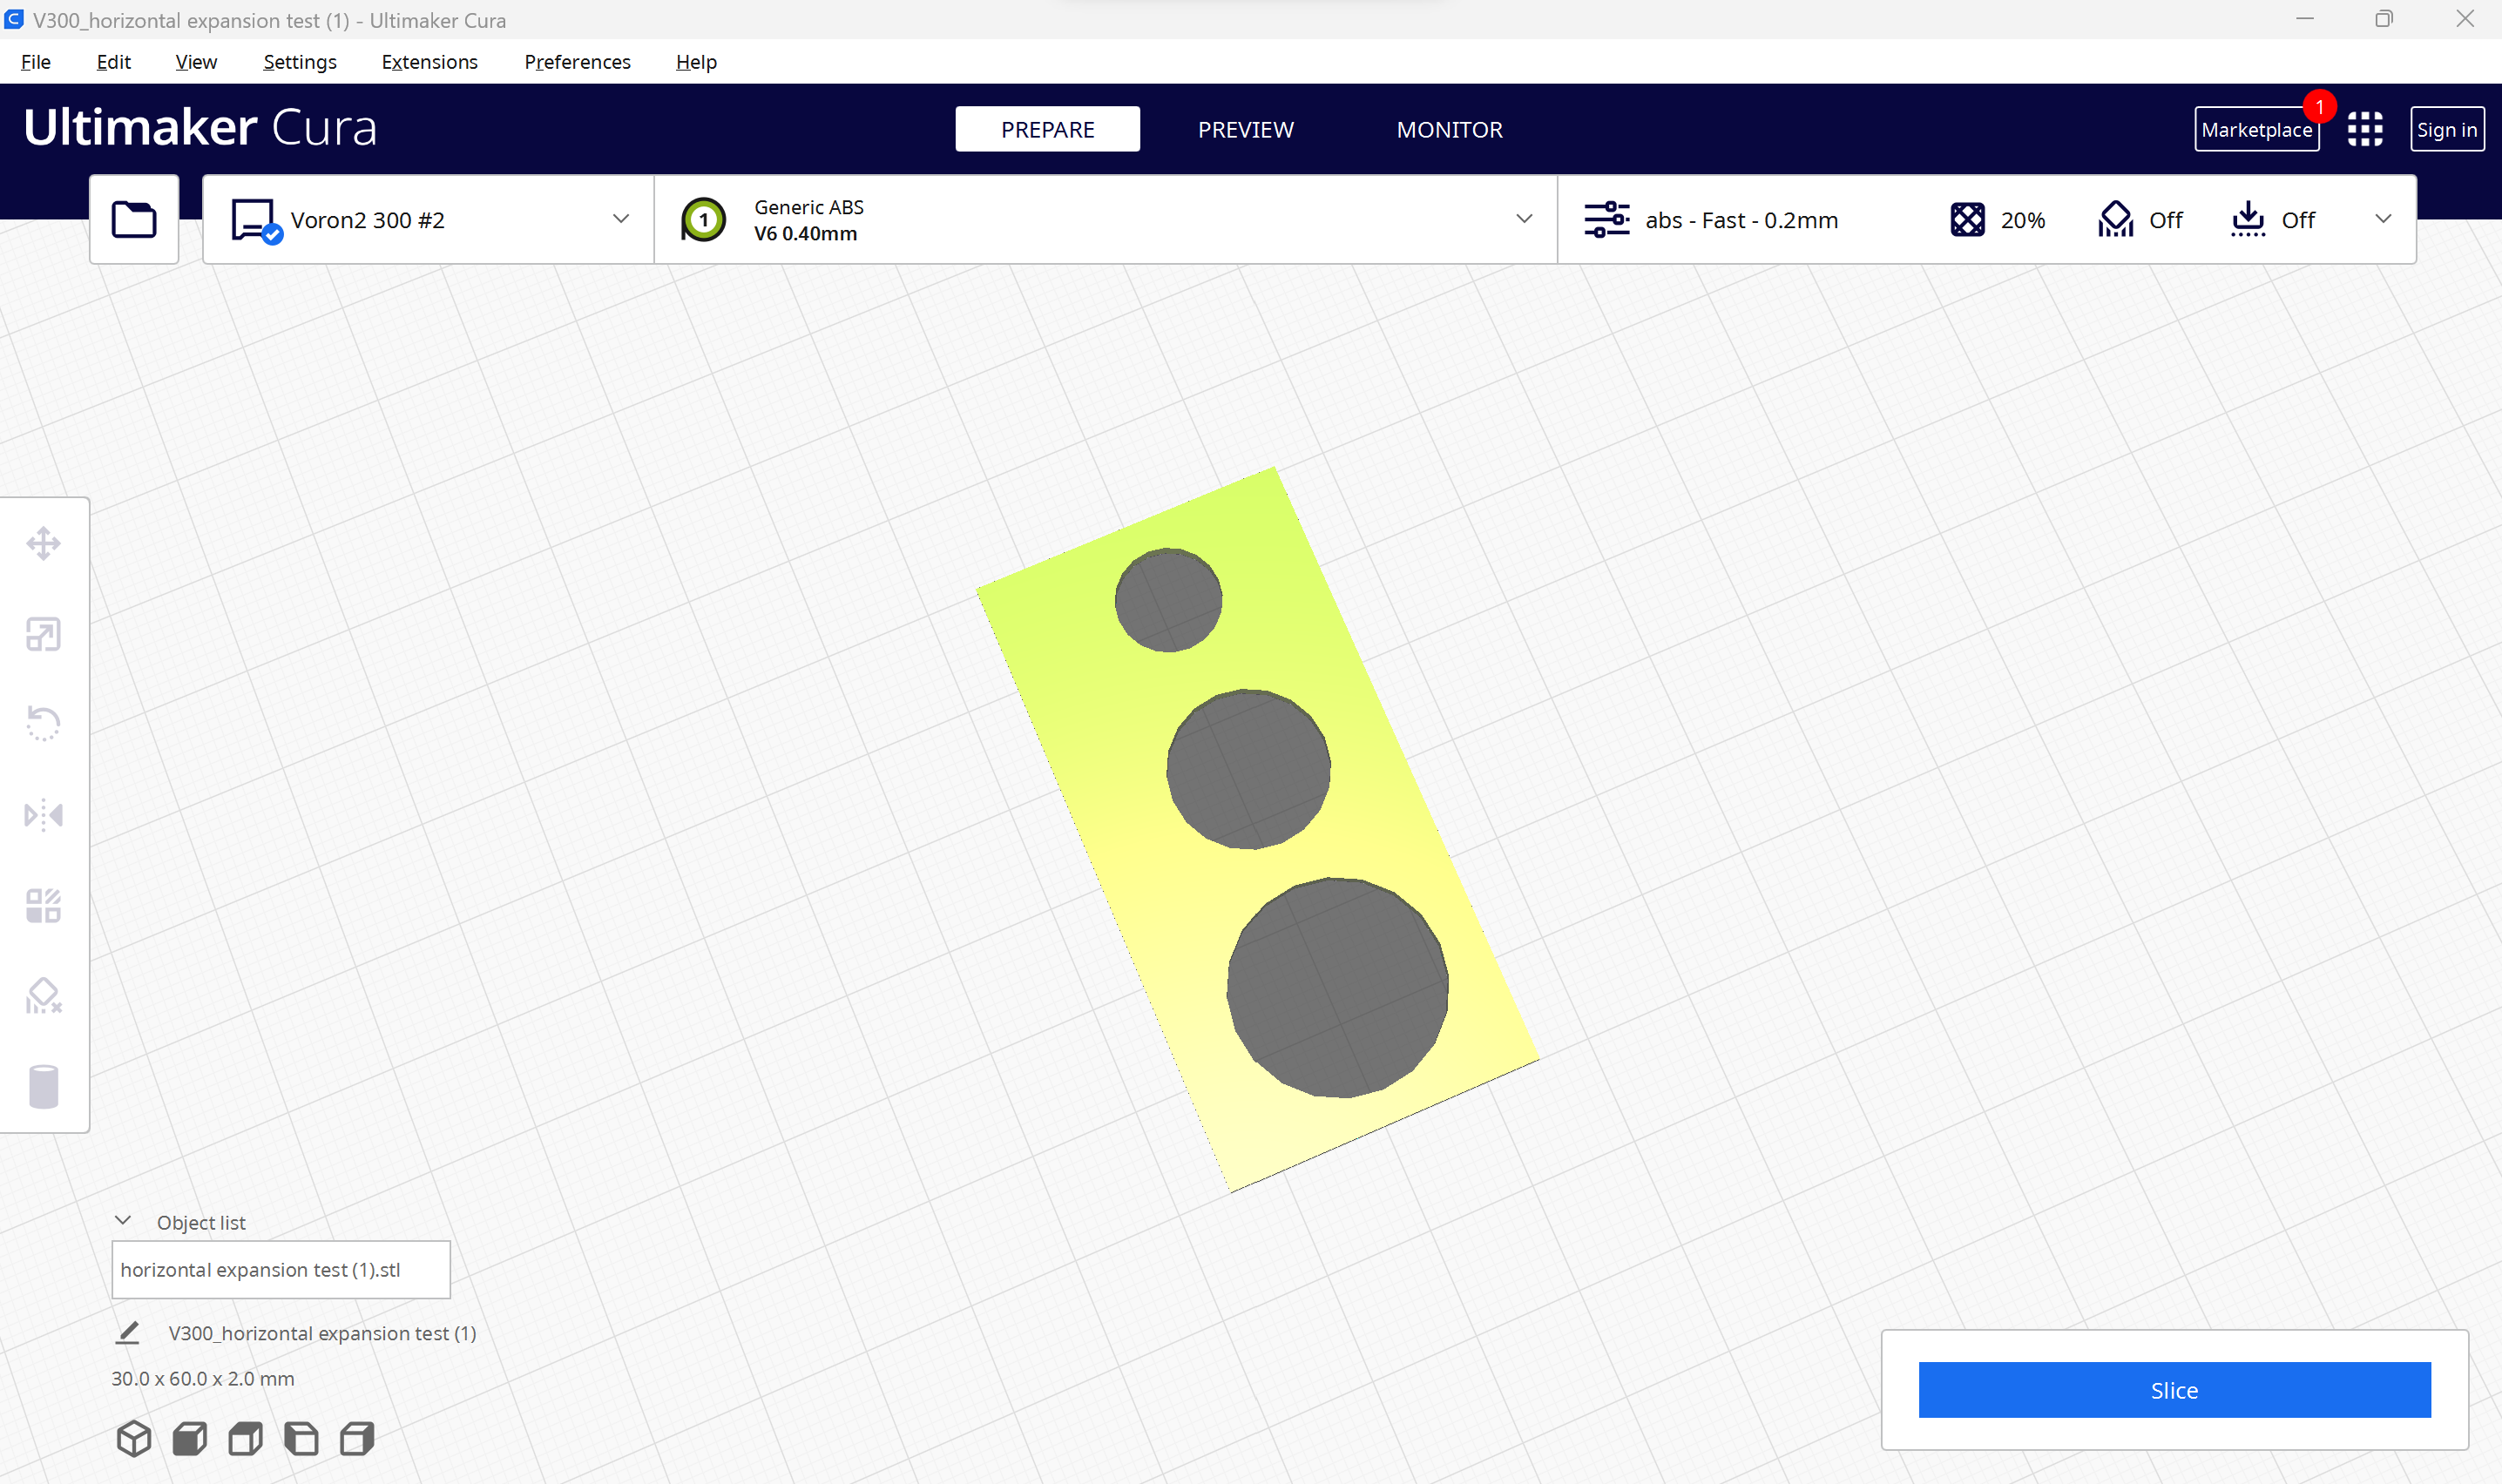
Task: Switch to the PREPARE stage
Action: (1047, 129)
